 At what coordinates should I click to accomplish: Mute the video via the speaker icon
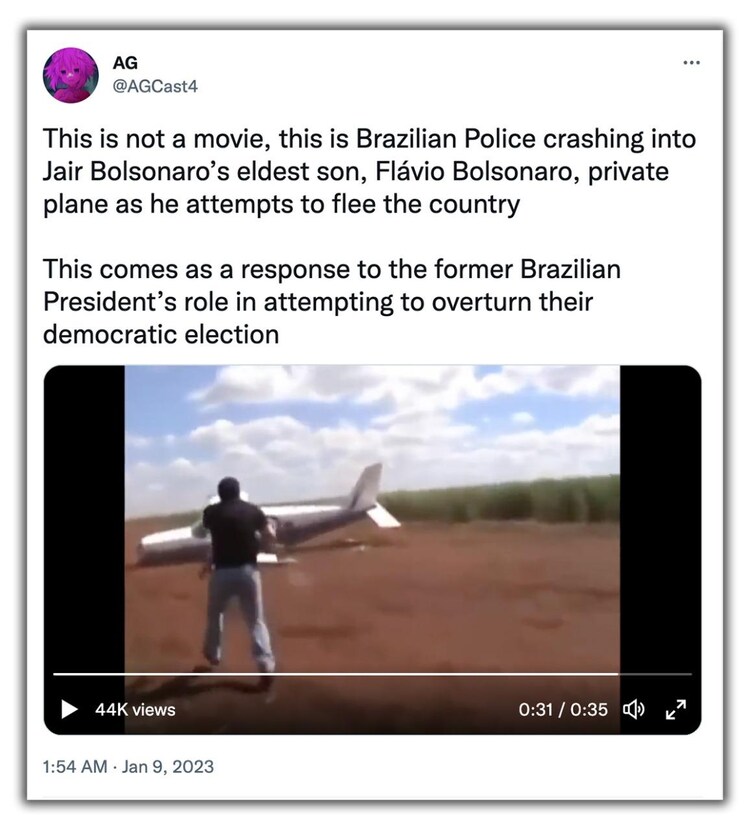[634, 709]
